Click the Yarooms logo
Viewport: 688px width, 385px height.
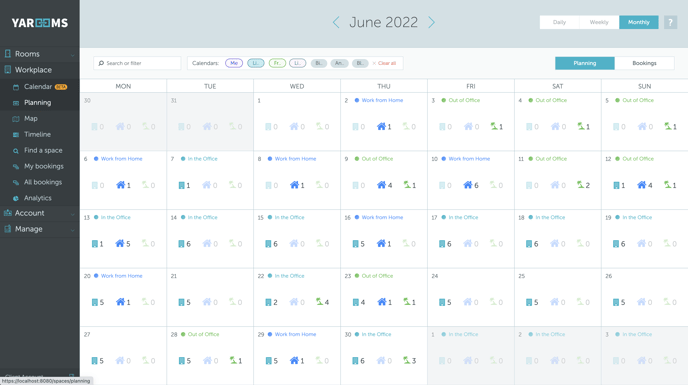(40, 23)
